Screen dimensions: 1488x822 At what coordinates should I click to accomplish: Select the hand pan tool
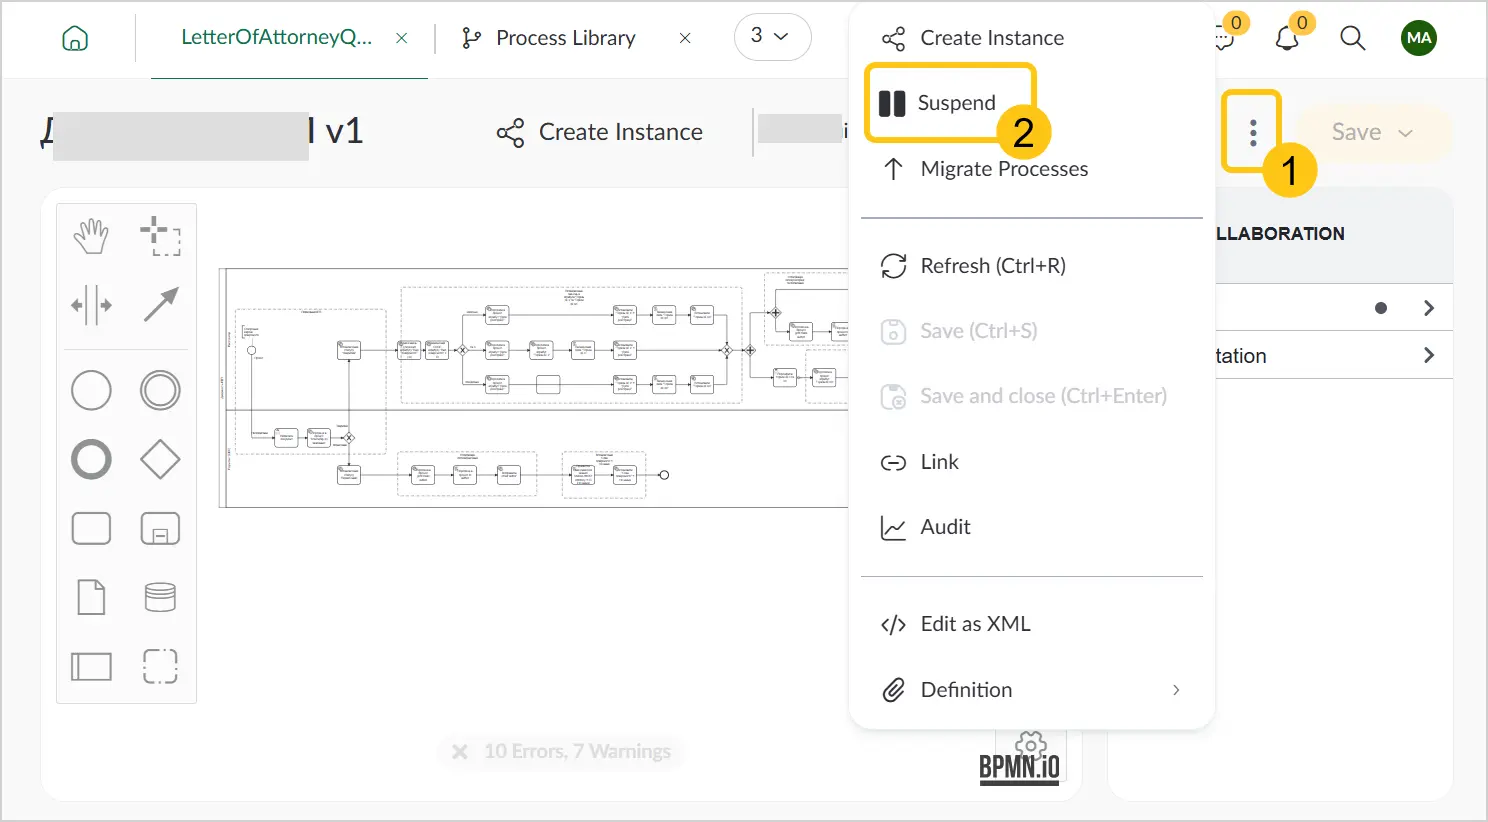(x=91, y=236)
